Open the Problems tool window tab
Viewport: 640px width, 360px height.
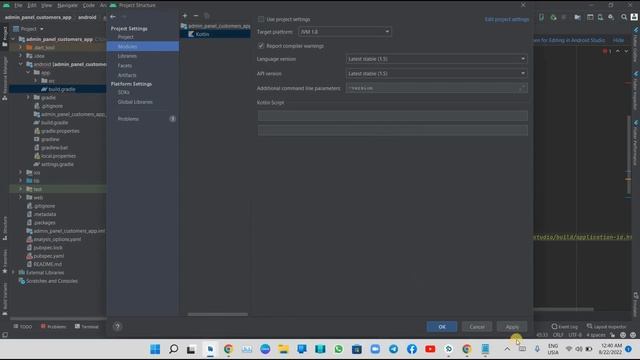tap(53, 327)
